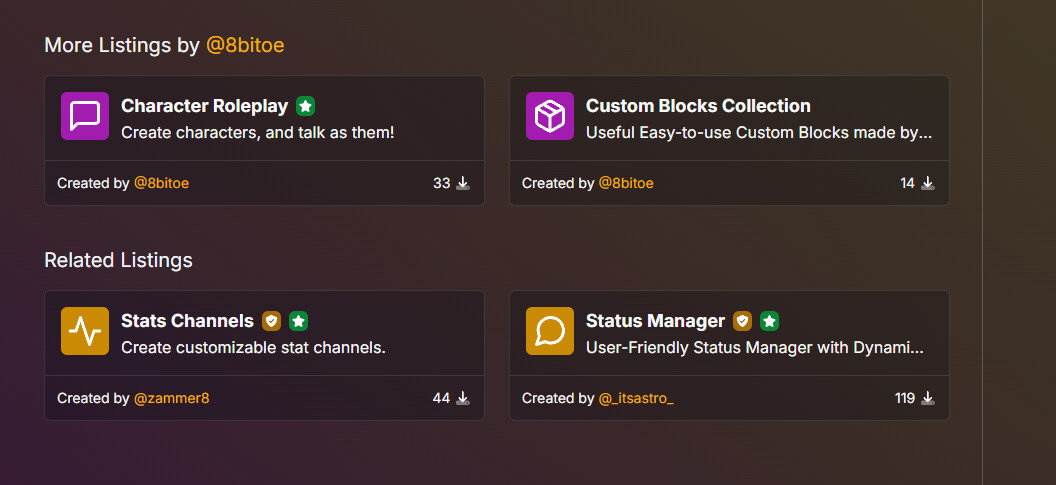The height and width of the screenshot is (485, 1056).
Task: Click green star badge beside Character Roleplay
Action: [306, 106]
